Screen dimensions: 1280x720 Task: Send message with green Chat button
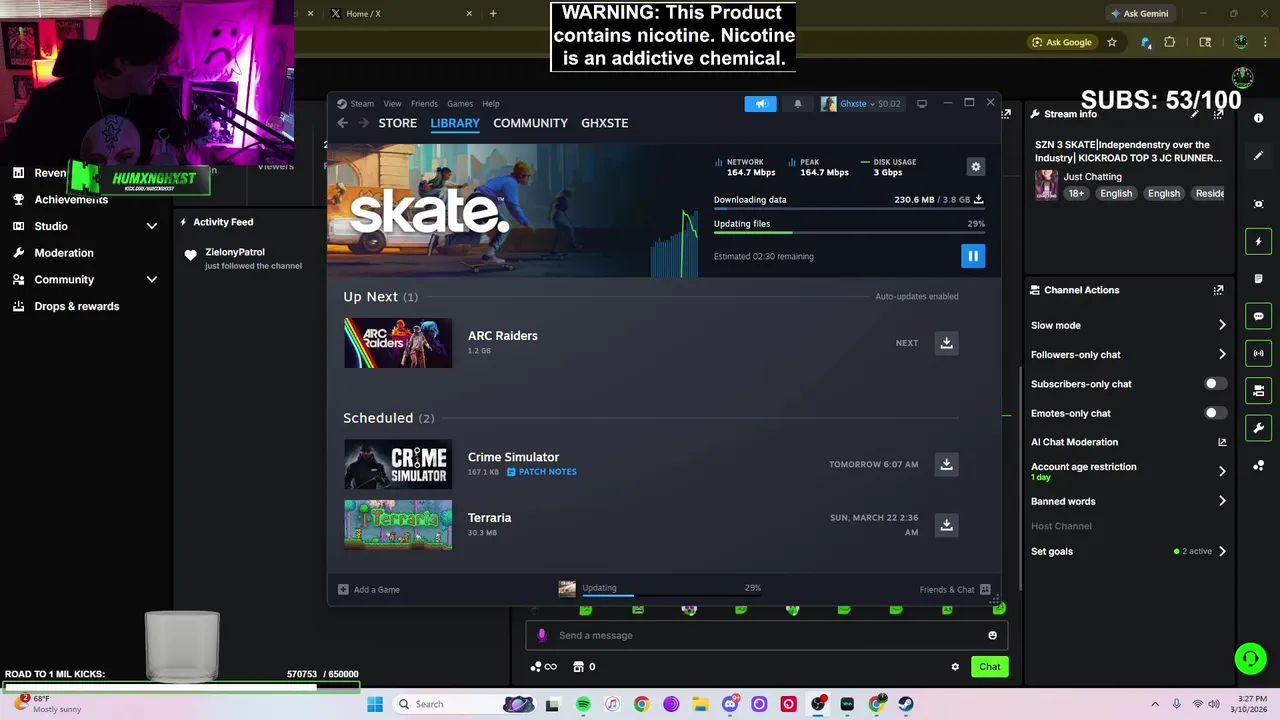pyautogui.click(x=989, y=667)
